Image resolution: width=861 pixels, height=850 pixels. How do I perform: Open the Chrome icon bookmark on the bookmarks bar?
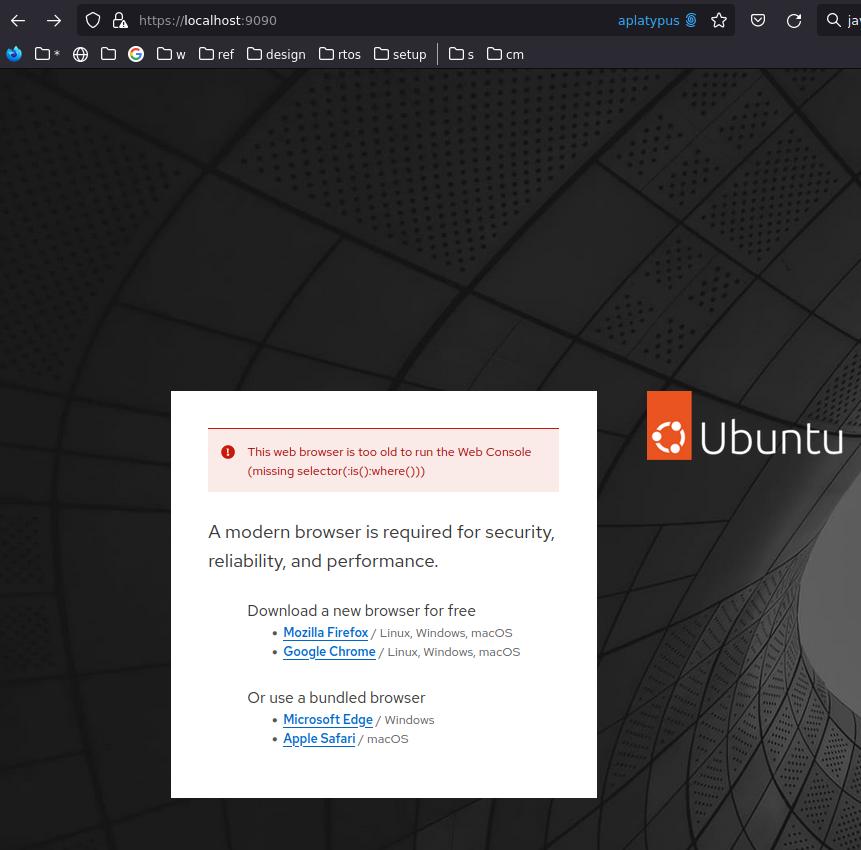(136, 54)
